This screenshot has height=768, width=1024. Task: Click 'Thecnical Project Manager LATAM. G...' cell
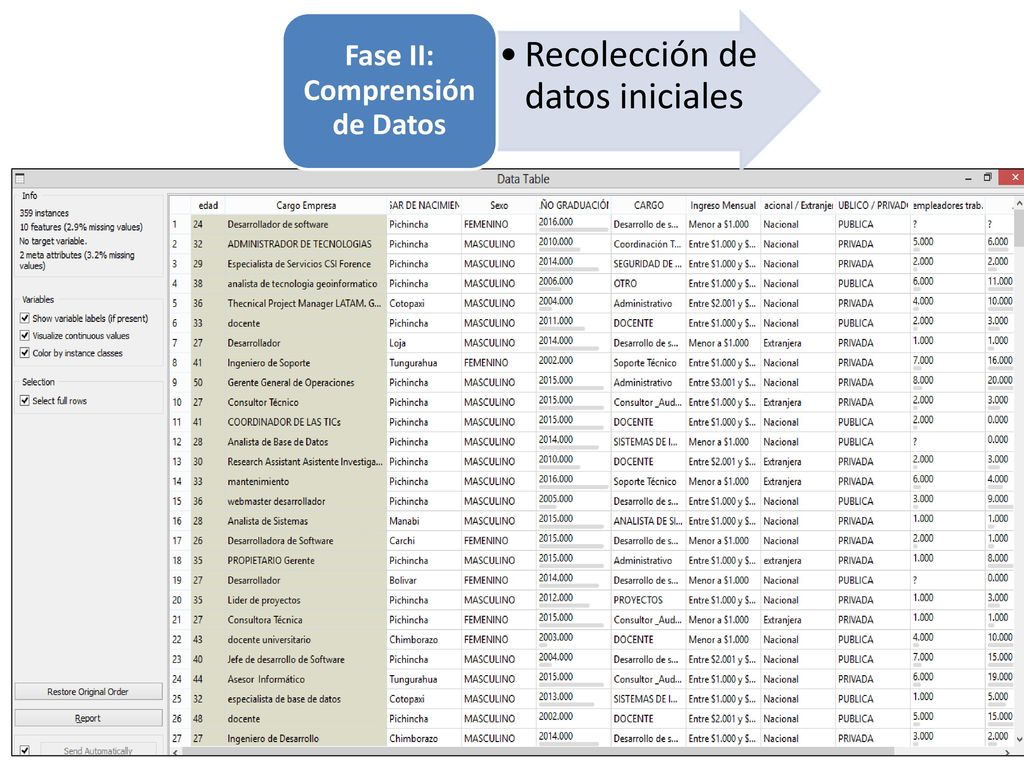click(306, 304)
